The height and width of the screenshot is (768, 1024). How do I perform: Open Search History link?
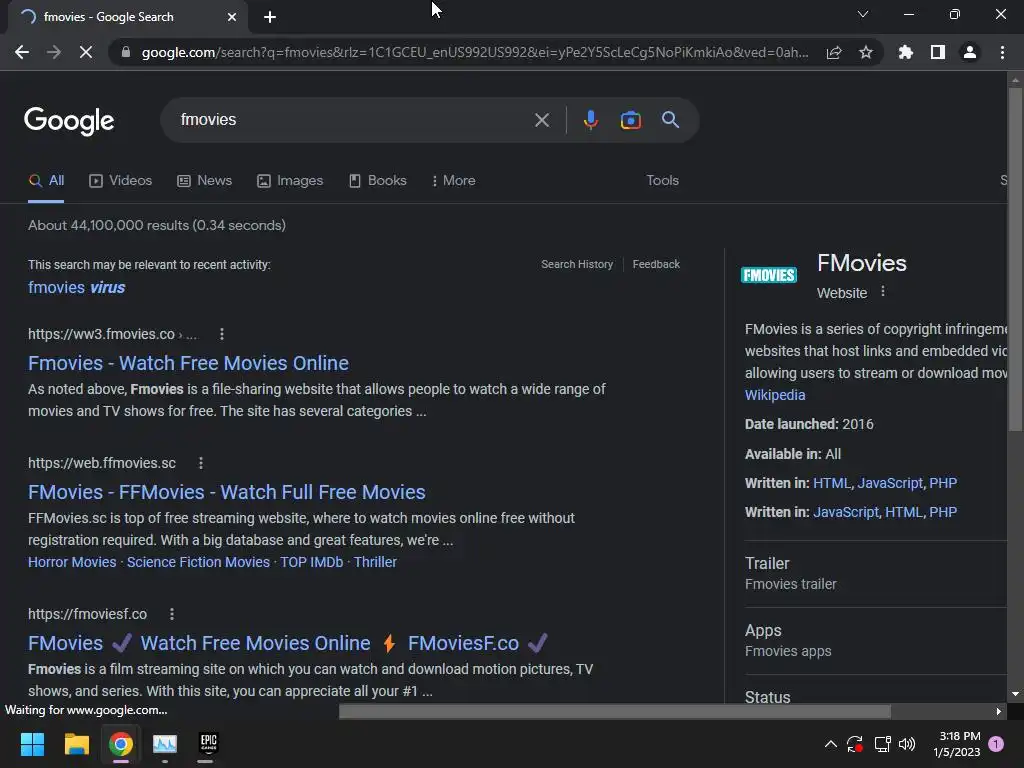coord(577,264)
